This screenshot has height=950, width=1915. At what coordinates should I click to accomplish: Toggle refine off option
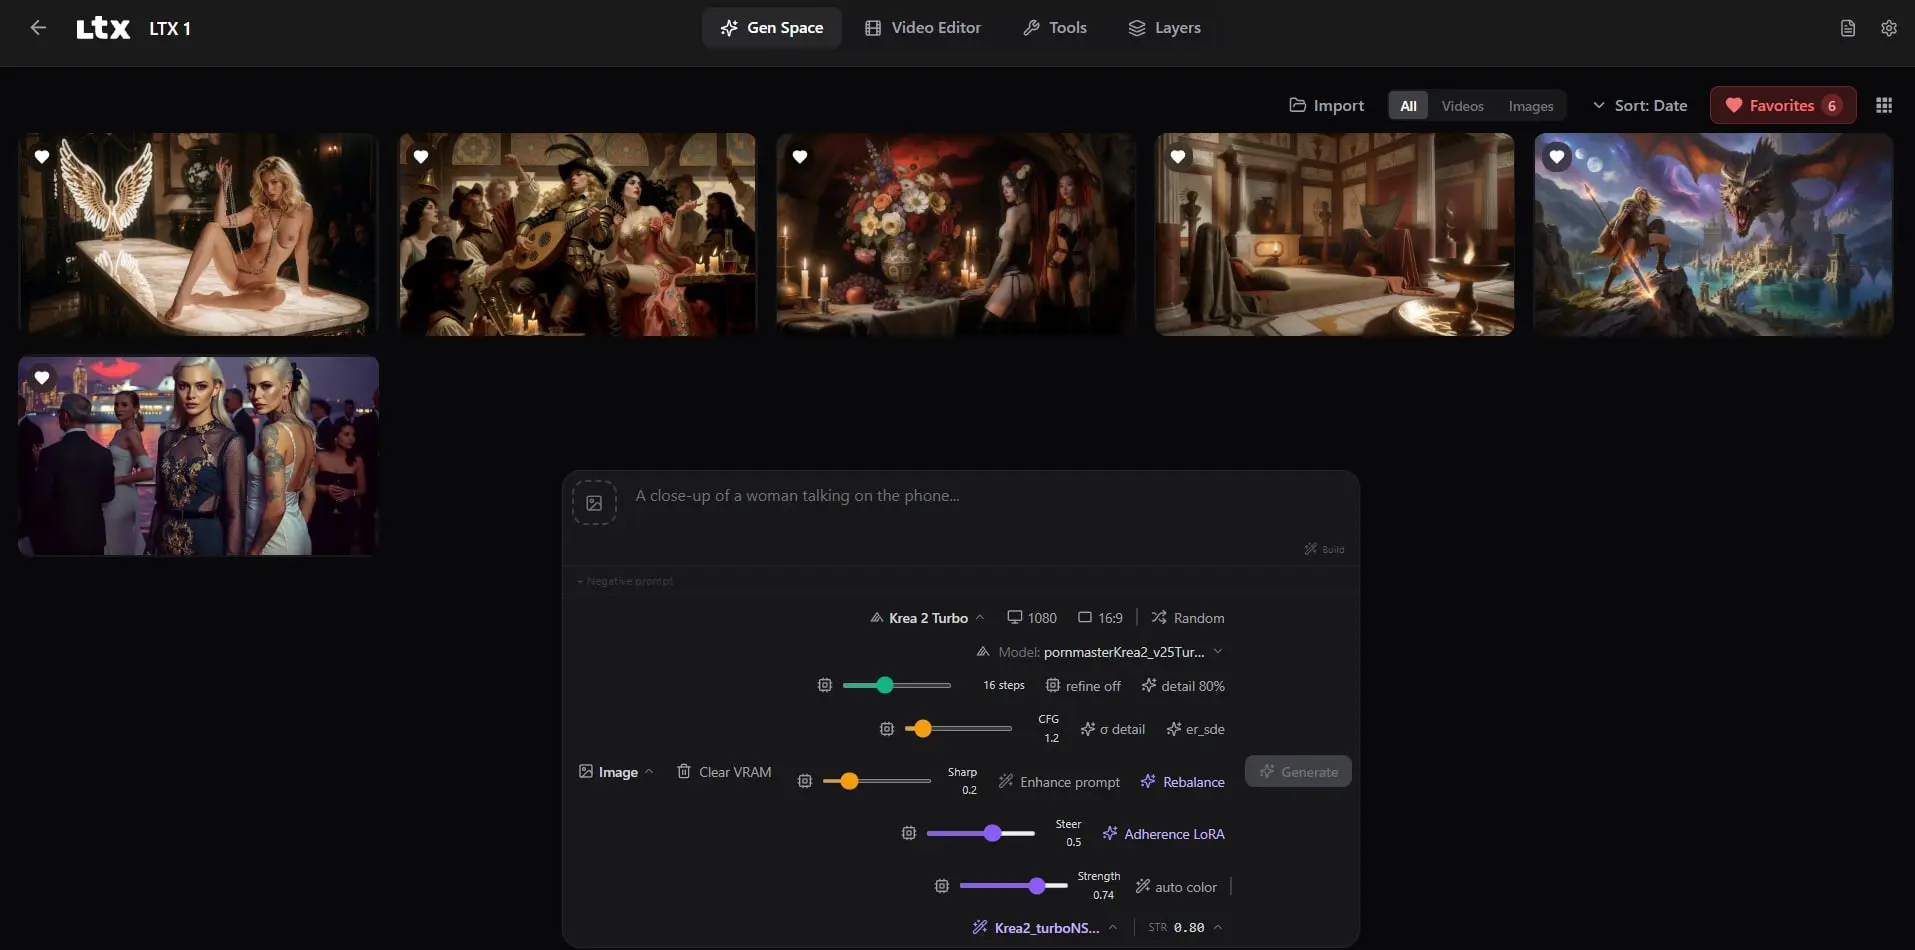click(1083, 686)
